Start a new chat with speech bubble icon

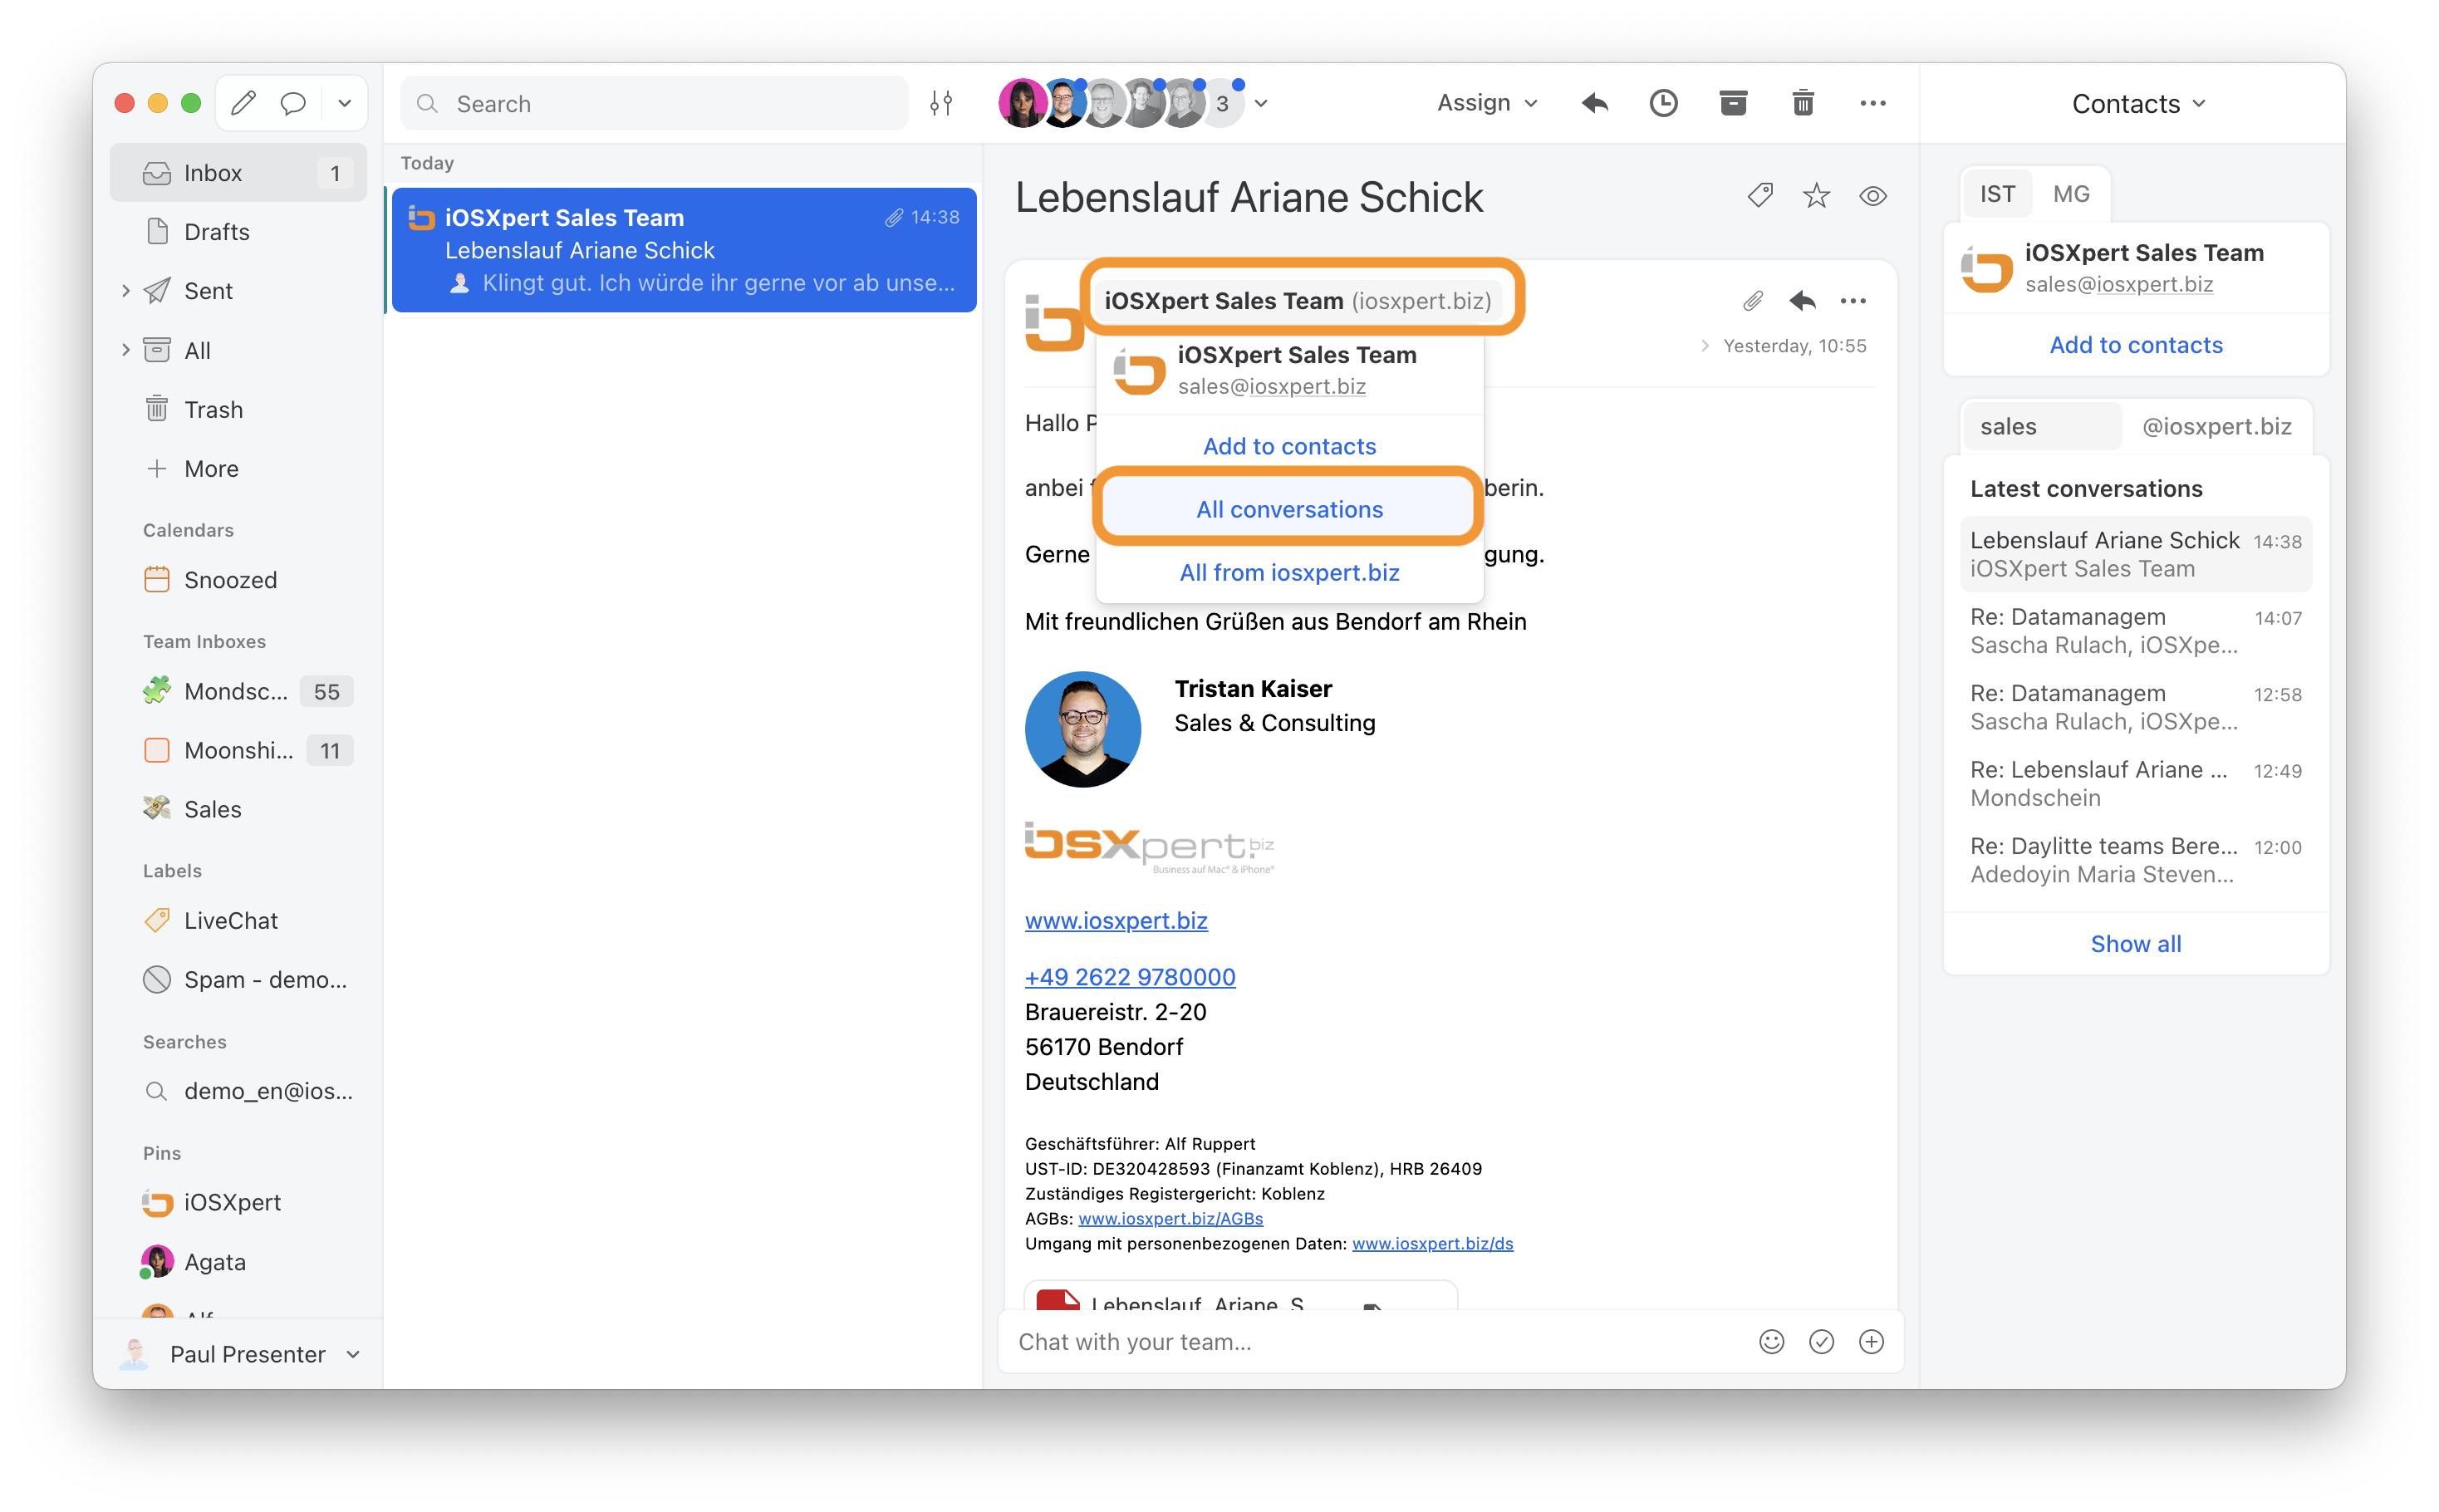coord(292,103)
